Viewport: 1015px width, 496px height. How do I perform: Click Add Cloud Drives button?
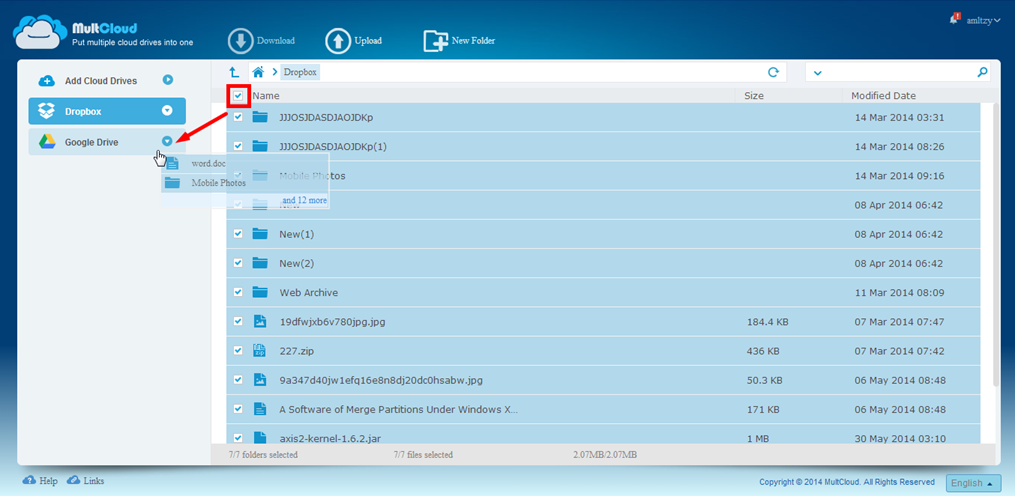click(100, 80)
